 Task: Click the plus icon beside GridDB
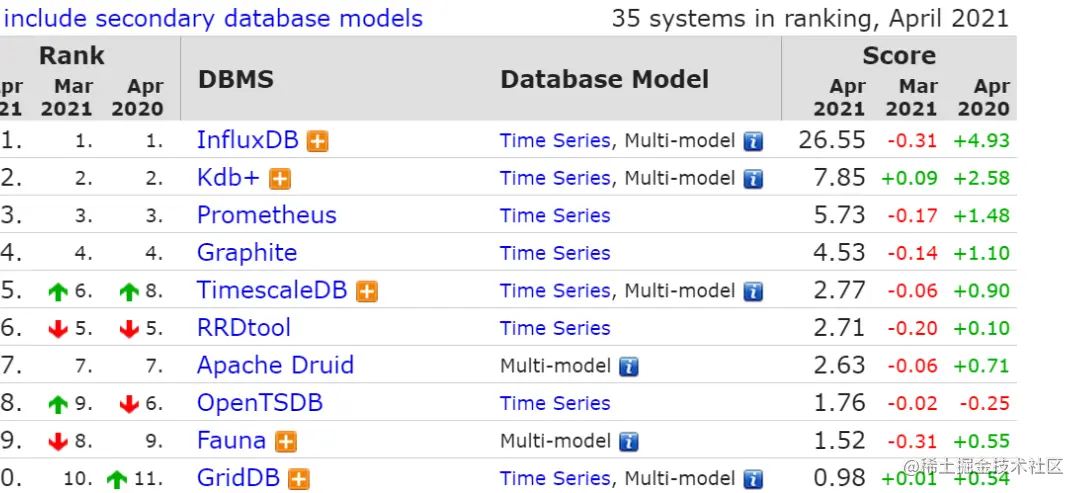pyautogui.click(x=299, y=479)
